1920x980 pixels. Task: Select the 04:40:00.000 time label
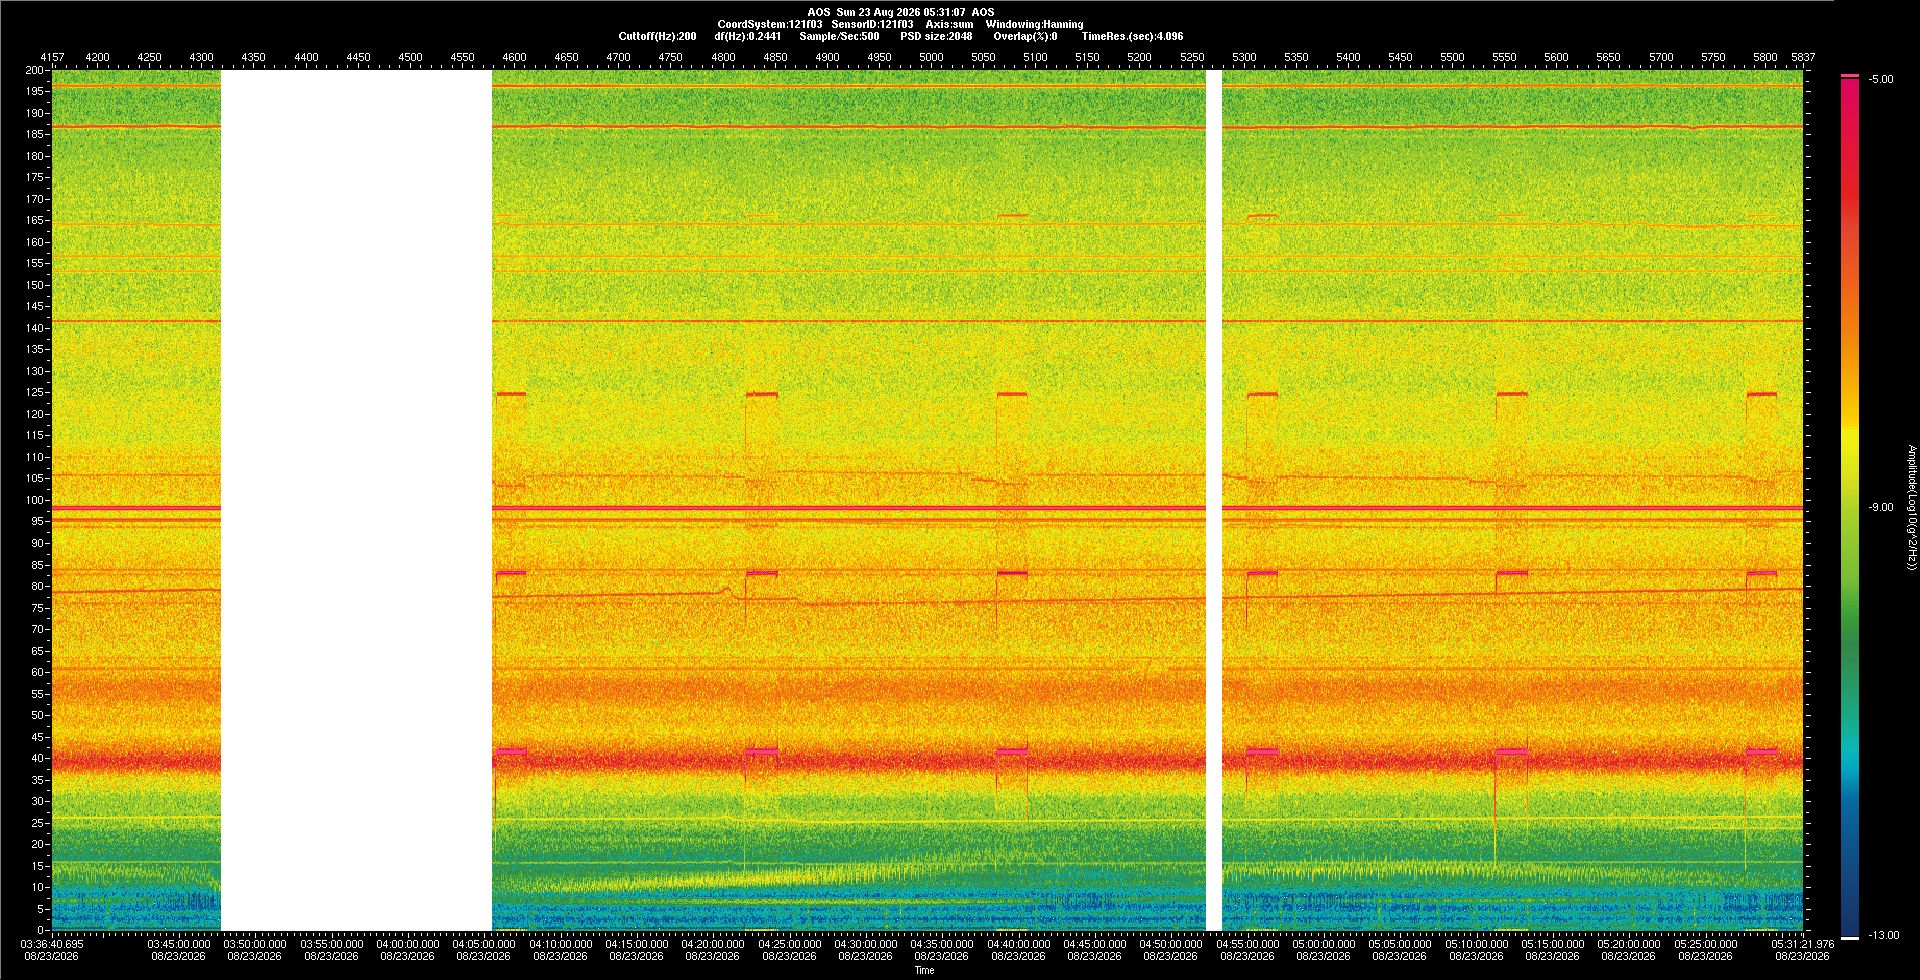click(x=1019, y=944)
